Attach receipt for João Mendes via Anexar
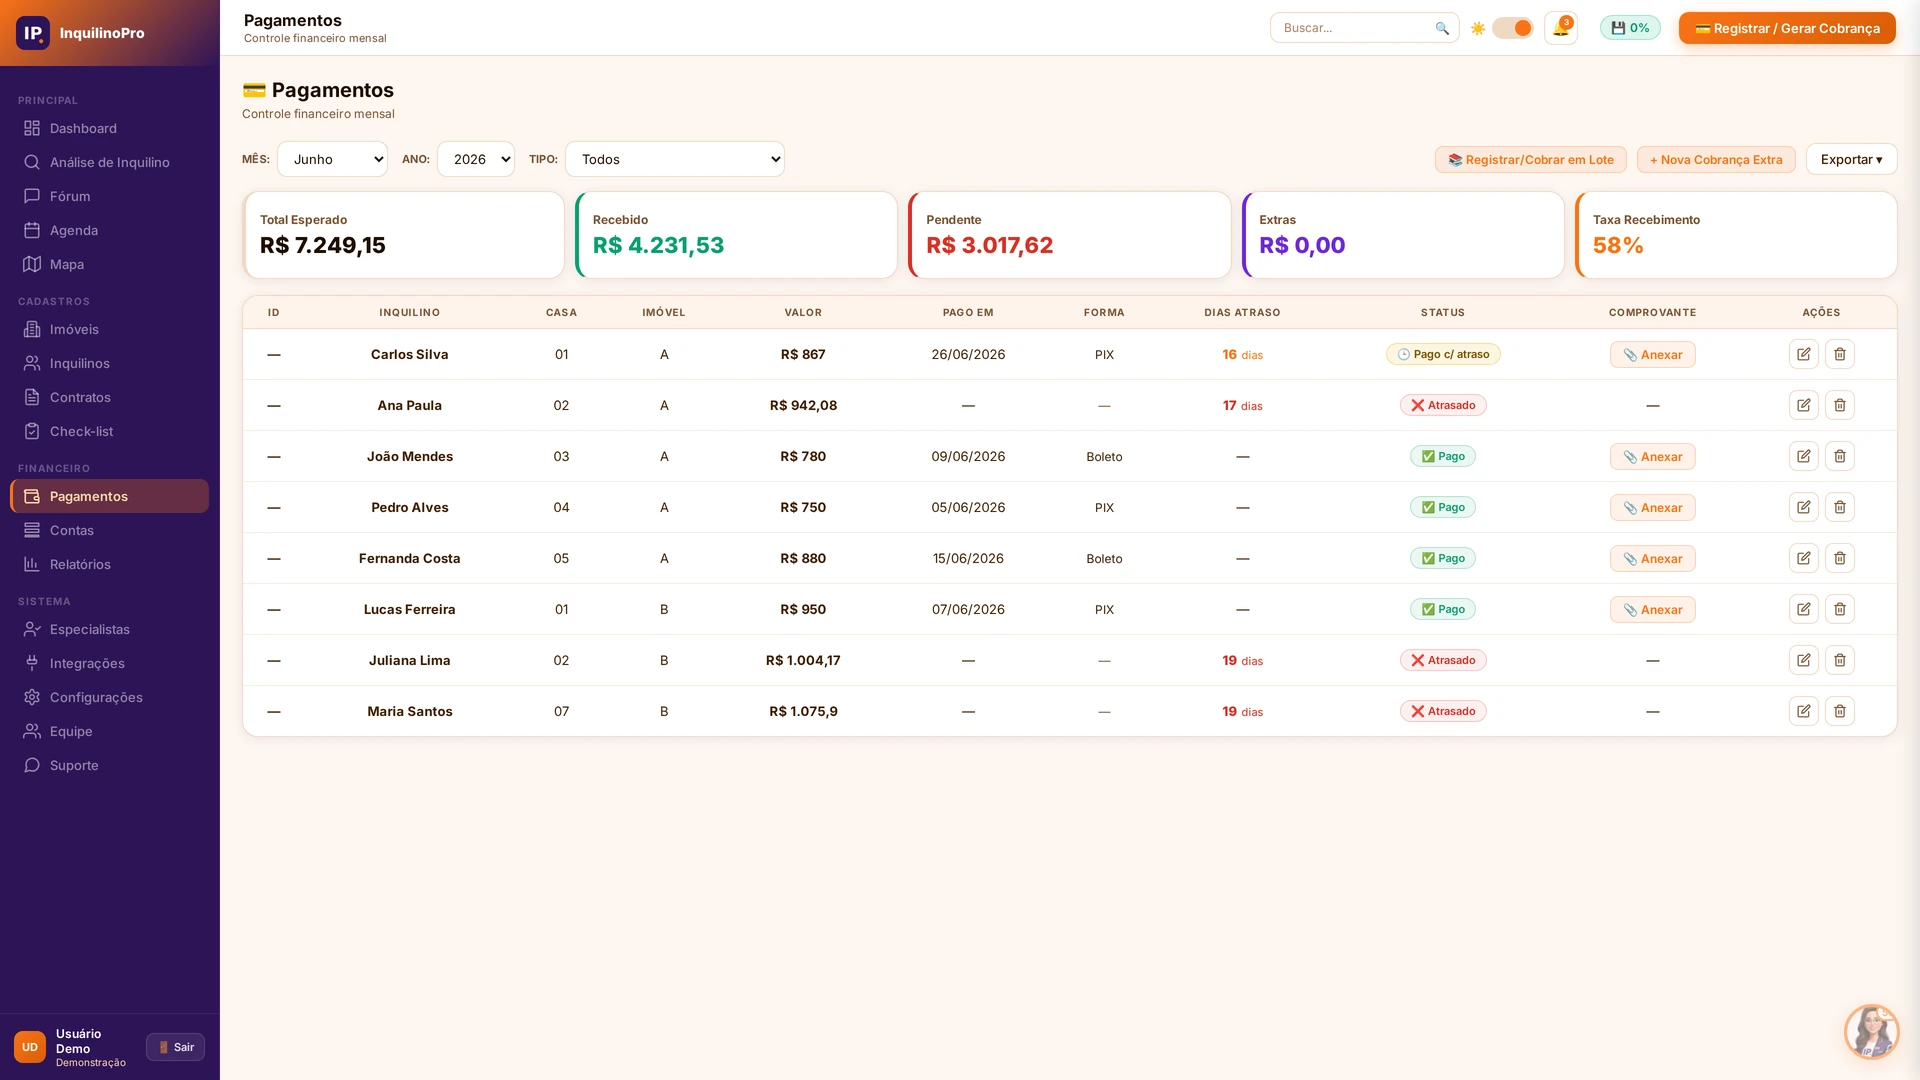The width and height of the screenshot is (1920, 1080). click(1652, 457)
